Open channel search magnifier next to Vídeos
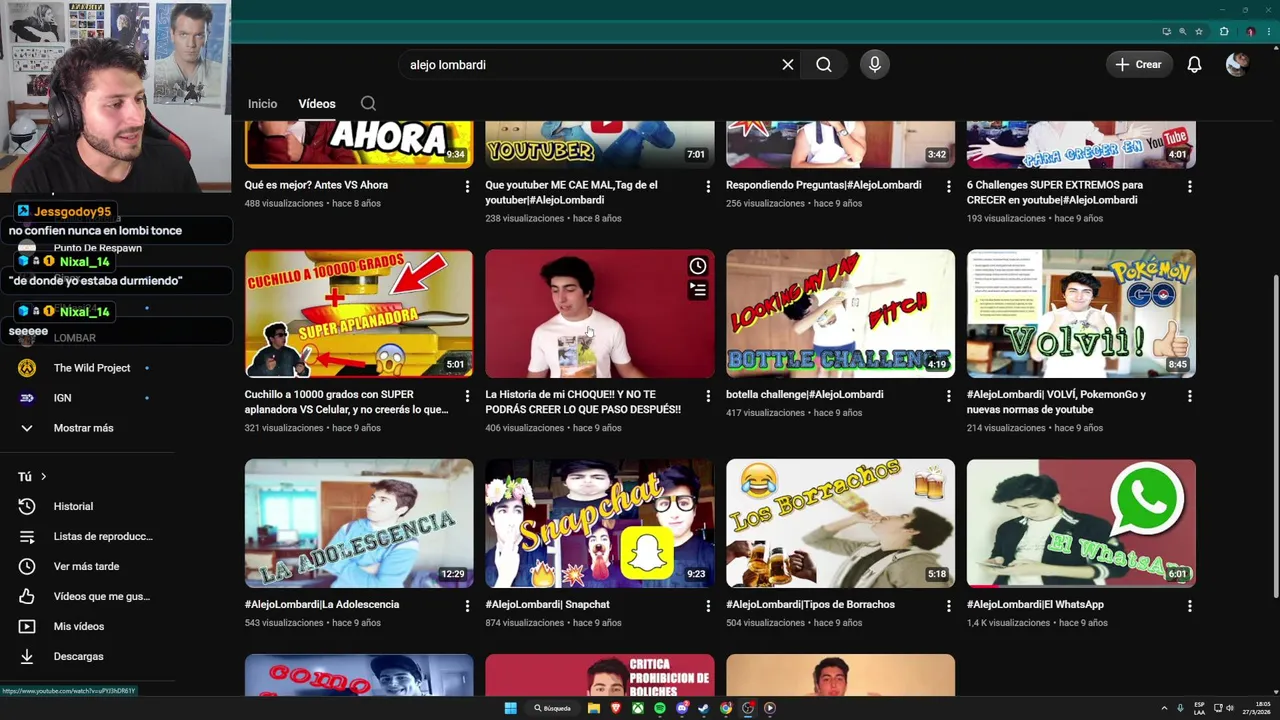The width and height of the screenshot is (1280, 720). [368, 103]
